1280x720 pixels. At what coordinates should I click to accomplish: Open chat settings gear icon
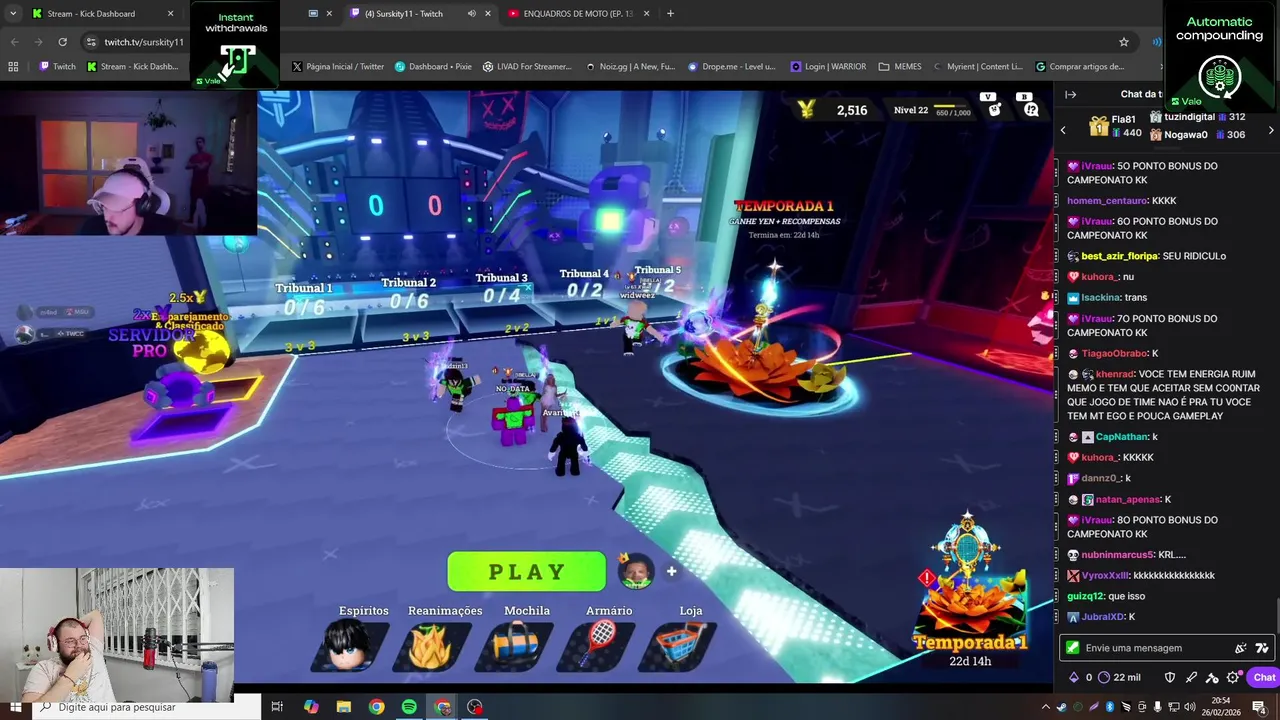(1233, 677)
